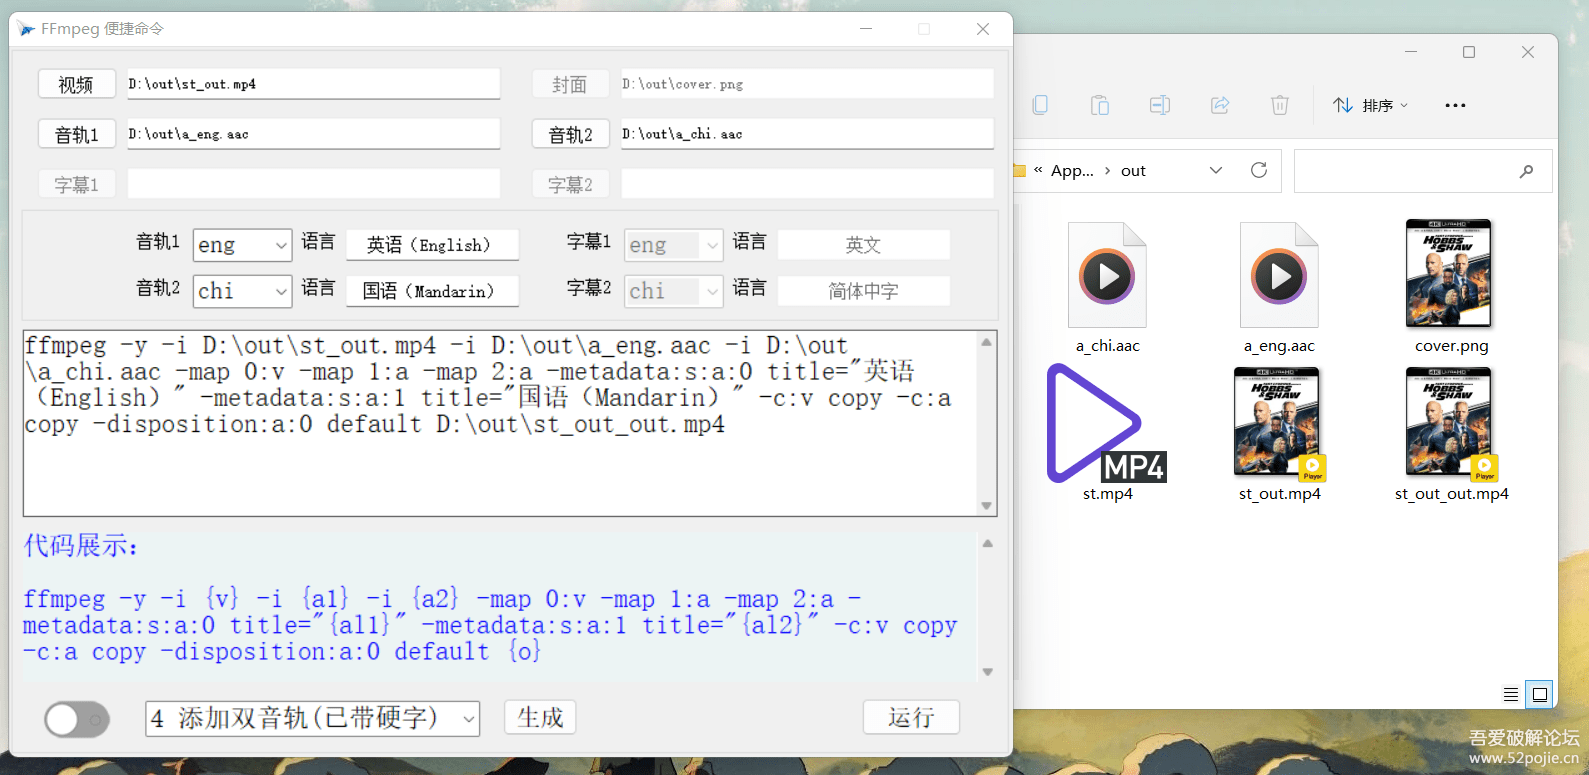
Task: Select the st.mp4 file icon
Action: pos(1107,423)
